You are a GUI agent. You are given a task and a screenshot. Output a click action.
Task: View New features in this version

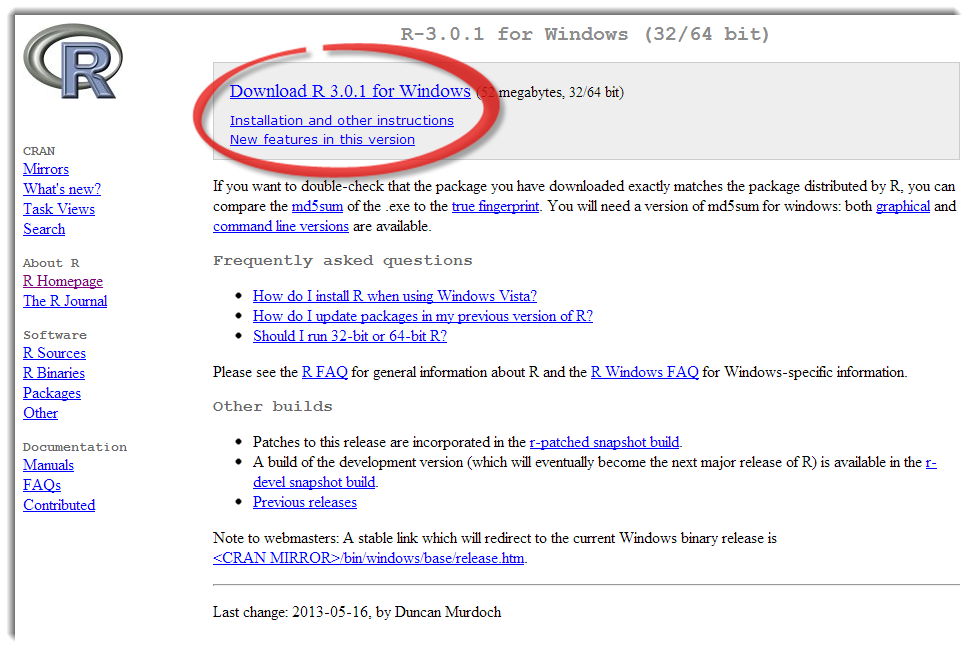point(322,139)
